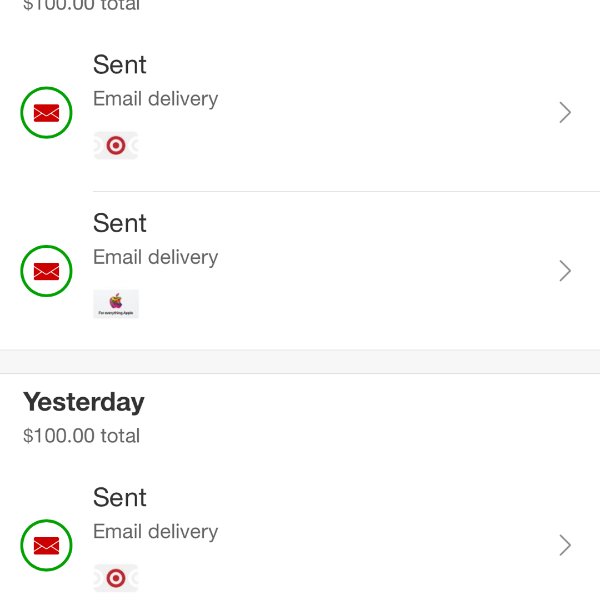Tap the thin line between Sent orders
Viewport: 600px width, 600px height.
pos(346,191)
